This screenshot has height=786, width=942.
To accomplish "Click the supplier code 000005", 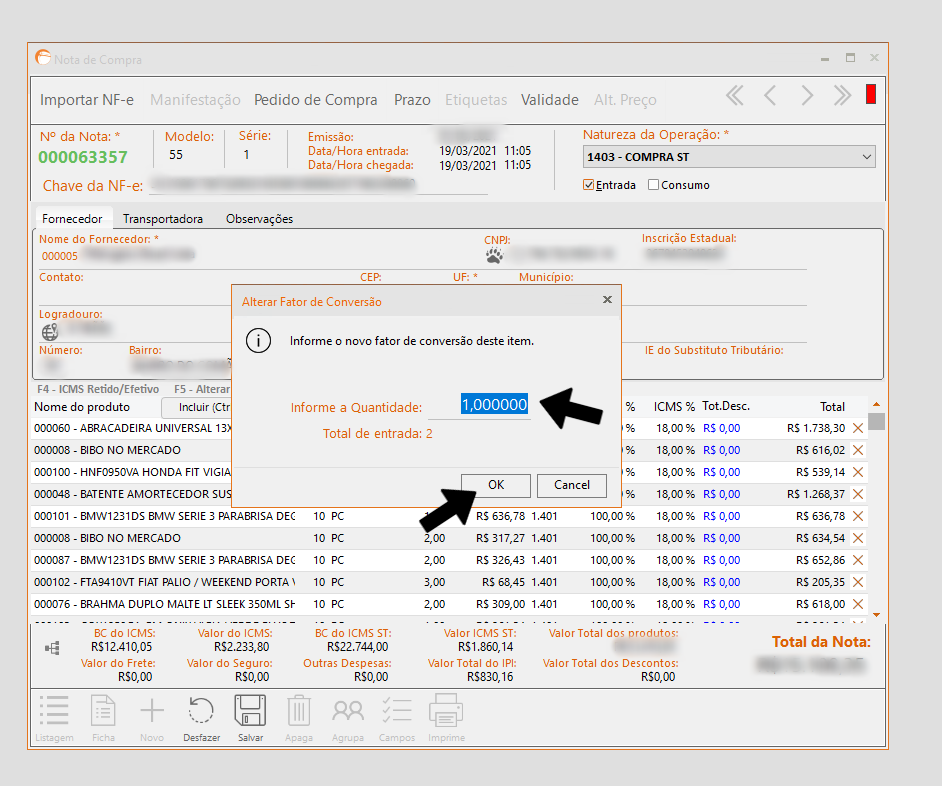I will (x=59, y=256).
